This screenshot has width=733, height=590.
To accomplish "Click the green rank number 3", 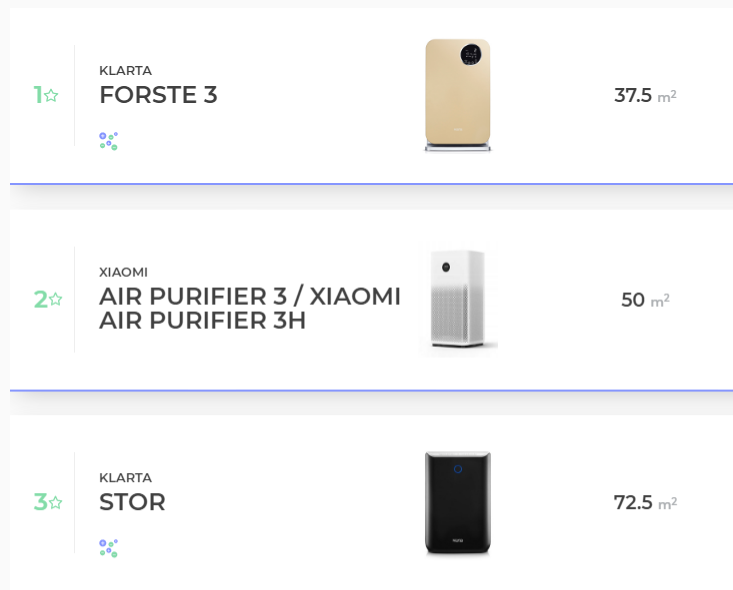I will pyautogui.click(x=40, y=502).
